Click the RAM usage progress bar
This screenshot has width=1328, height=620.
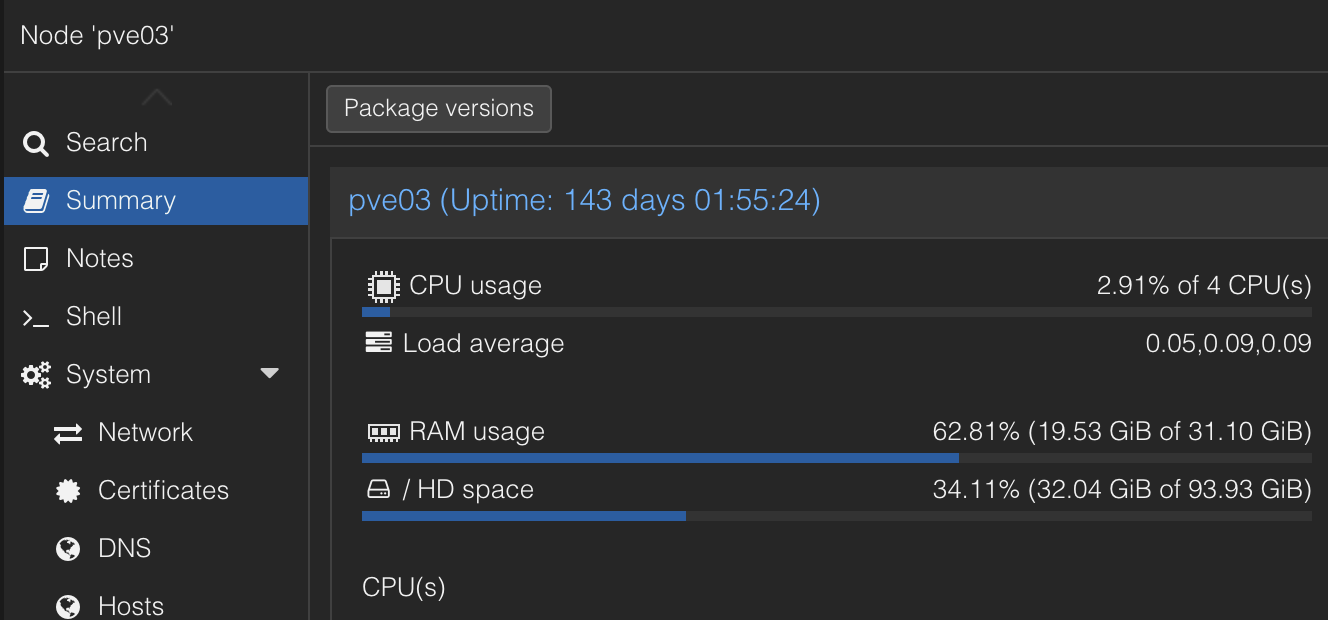[x=836, y=458]
